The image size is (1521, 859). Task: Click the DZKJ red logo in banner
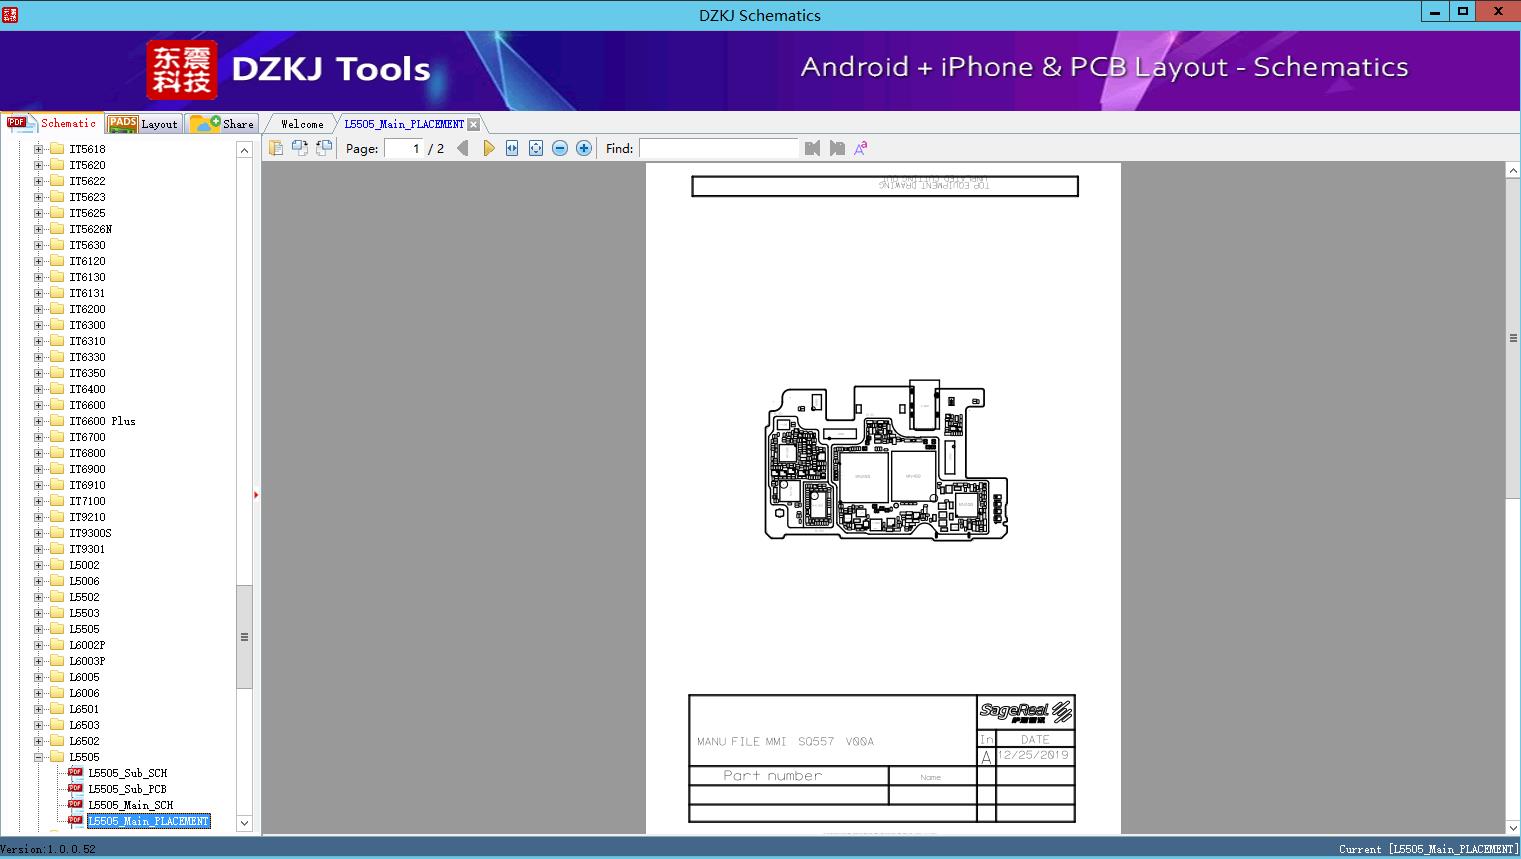point(182,70)
